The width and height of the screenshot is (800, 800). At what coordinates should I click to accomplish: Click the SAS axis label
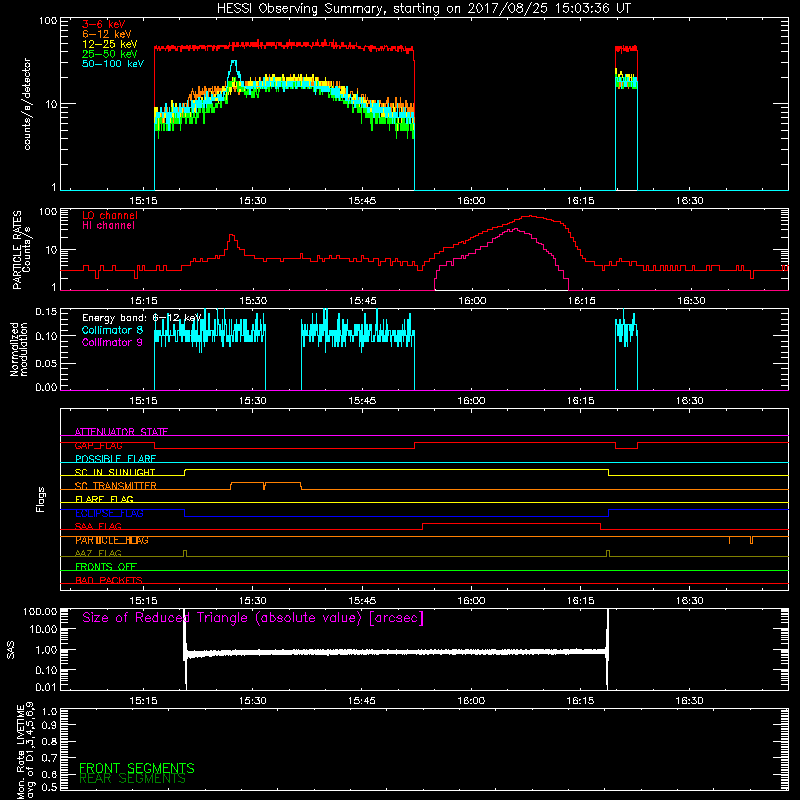[10, 649]
